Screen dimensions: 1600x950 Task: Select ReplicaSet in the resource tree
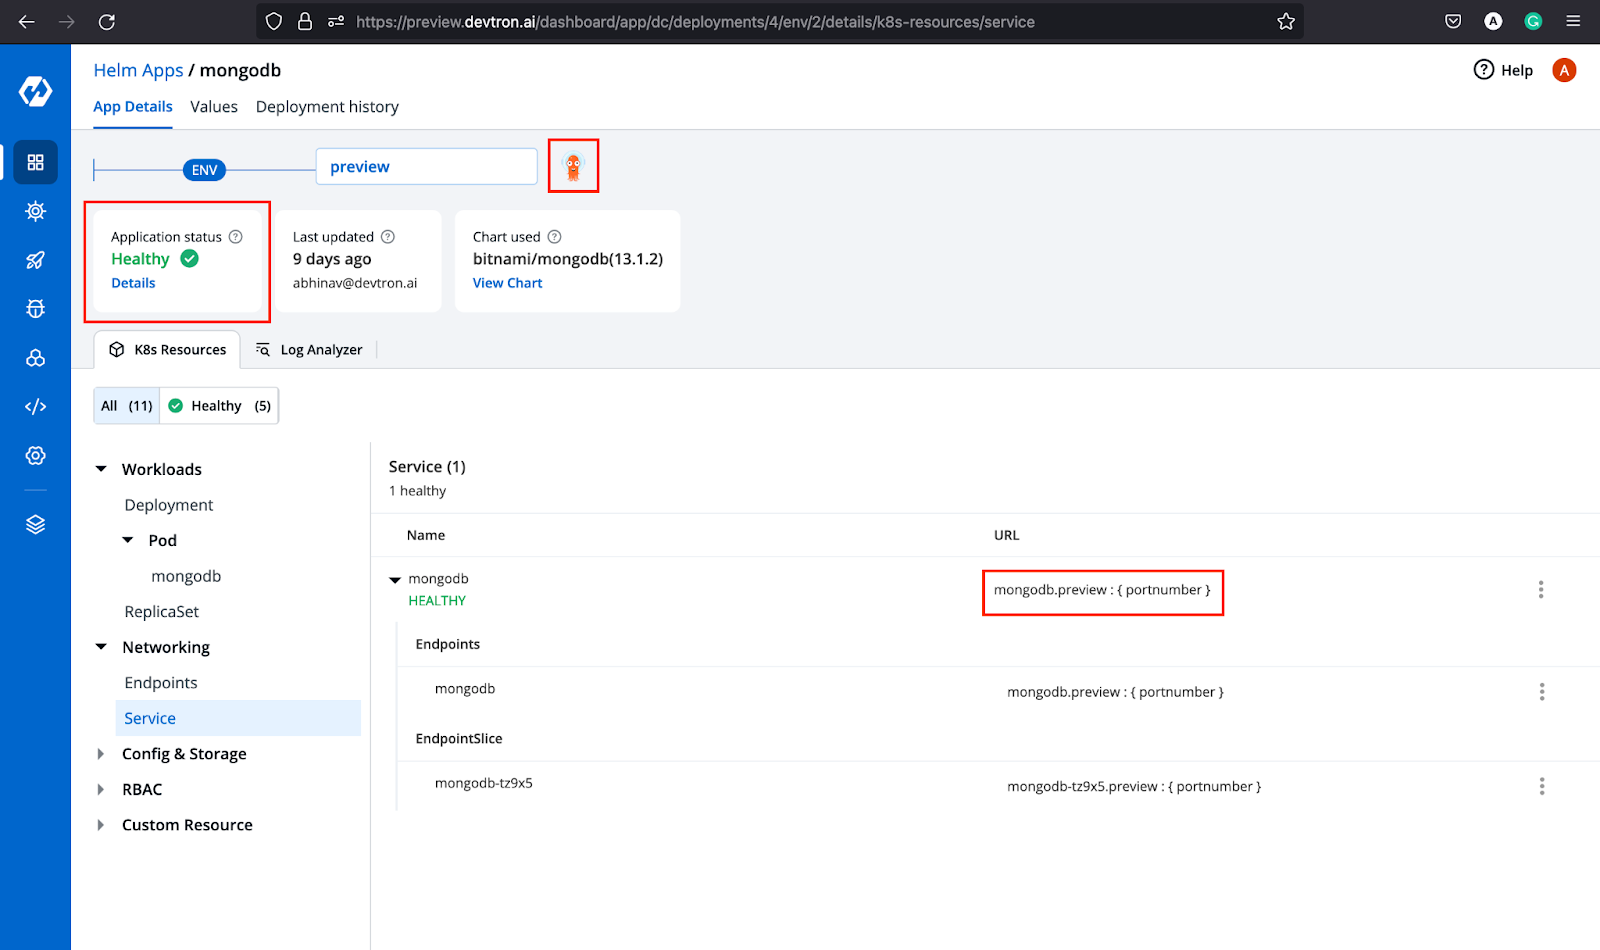[161, 612]
